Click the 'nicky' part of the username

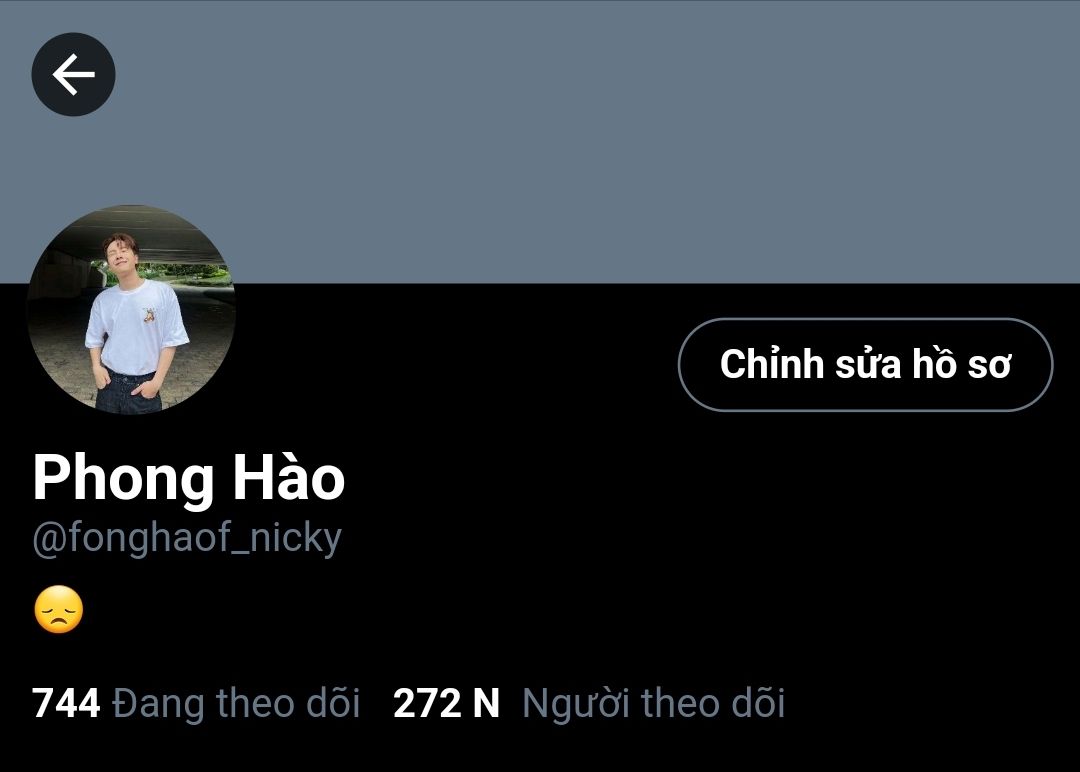point(296,537)
